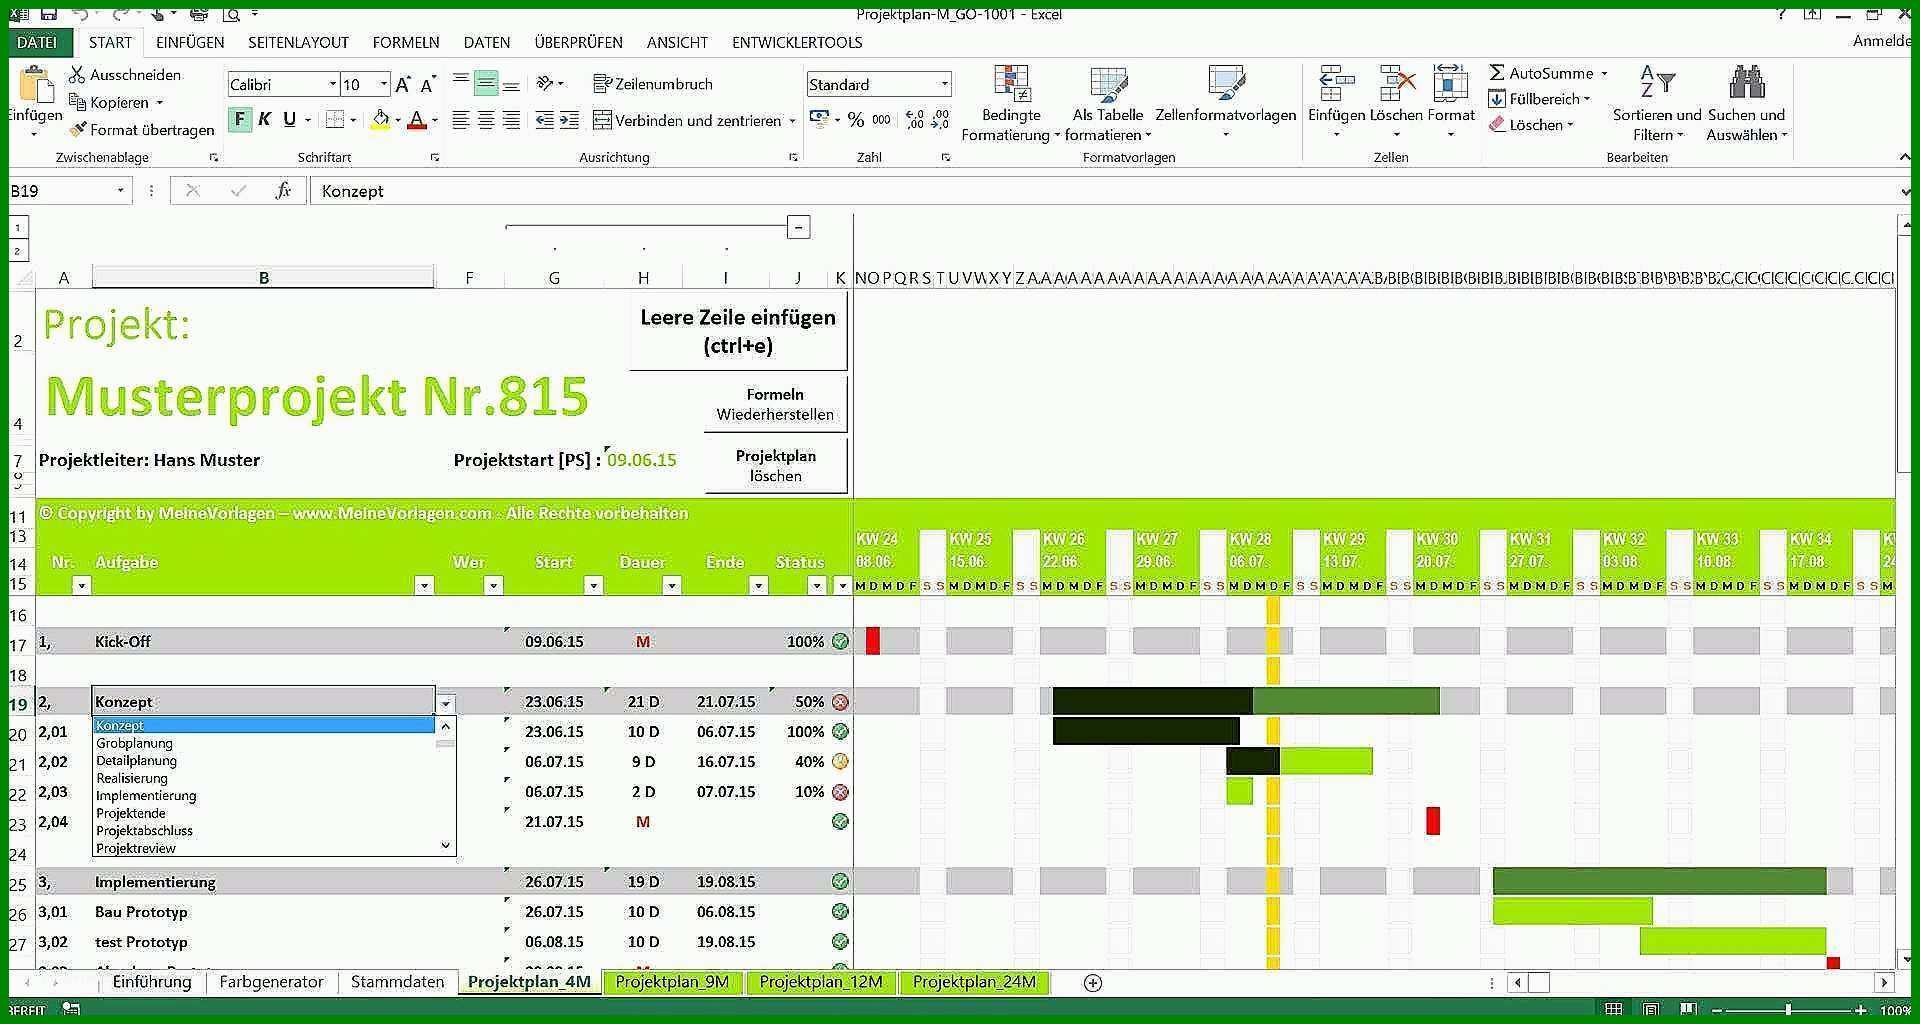Switch to ENTWICKLERTOOLS ribbon tab
The width and height of the screenshot is (1920, 1024).
[x=797, y=42]
